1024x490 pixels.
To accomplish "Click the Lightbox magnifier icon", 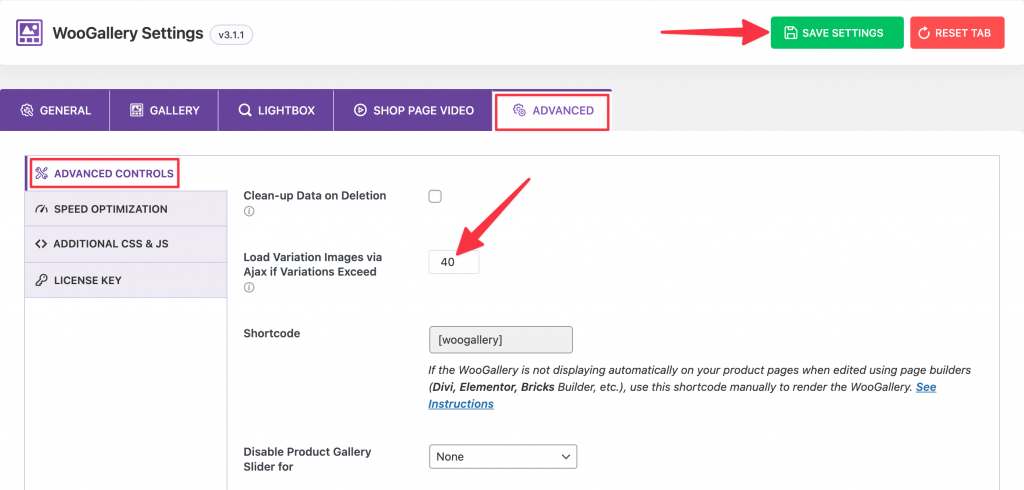I will 245,110.
